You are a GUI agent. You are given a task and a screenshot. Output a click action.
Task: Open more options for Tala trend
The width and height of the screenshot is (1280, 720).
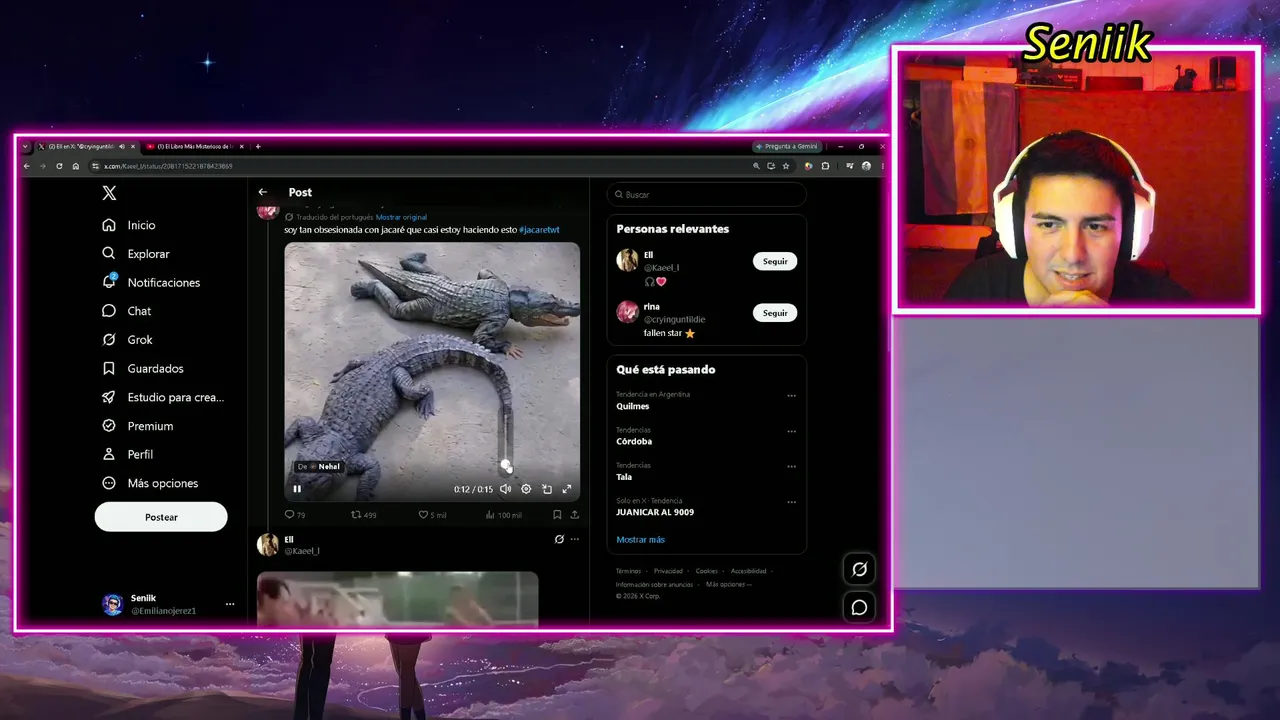(791, 466)
